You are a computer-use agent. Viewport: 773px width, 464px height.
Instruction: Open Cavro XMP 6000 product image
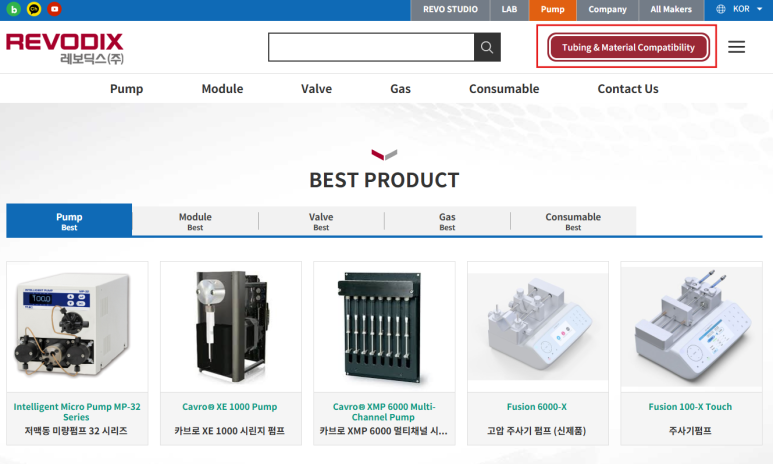(384, 327)
